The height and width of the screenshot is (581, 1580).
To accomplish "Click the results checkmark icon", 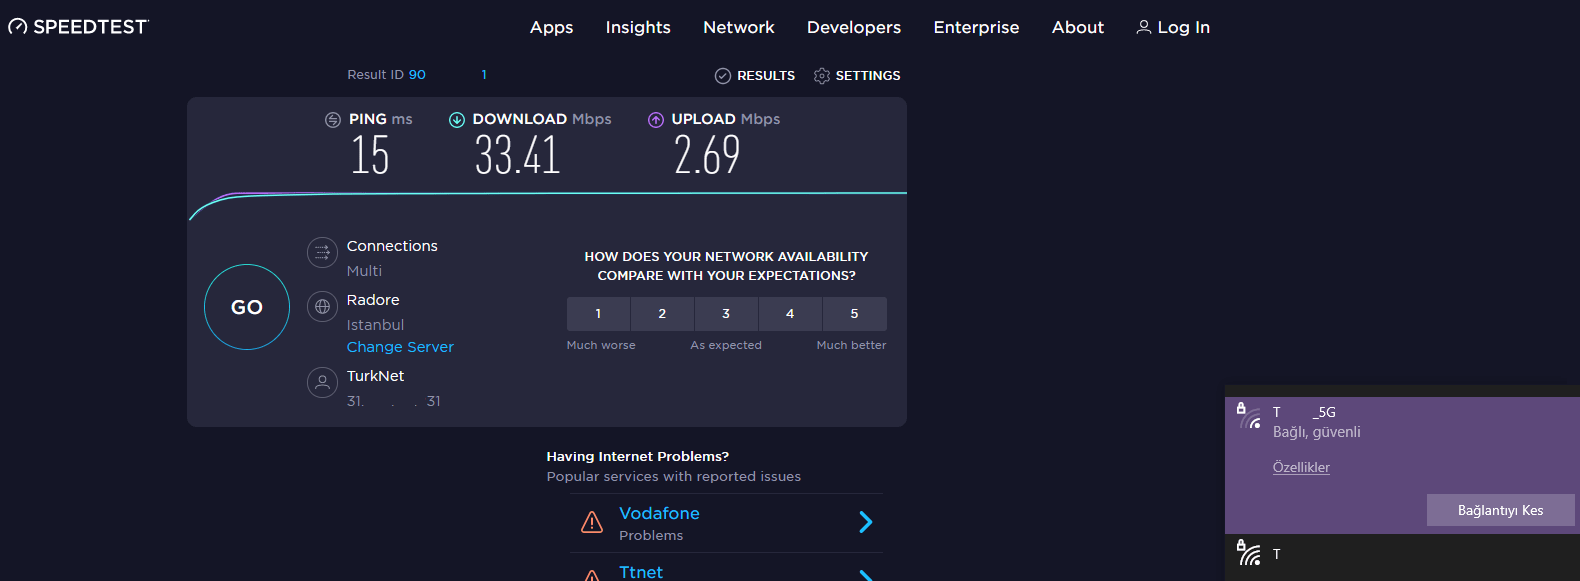I will [723, 76].
